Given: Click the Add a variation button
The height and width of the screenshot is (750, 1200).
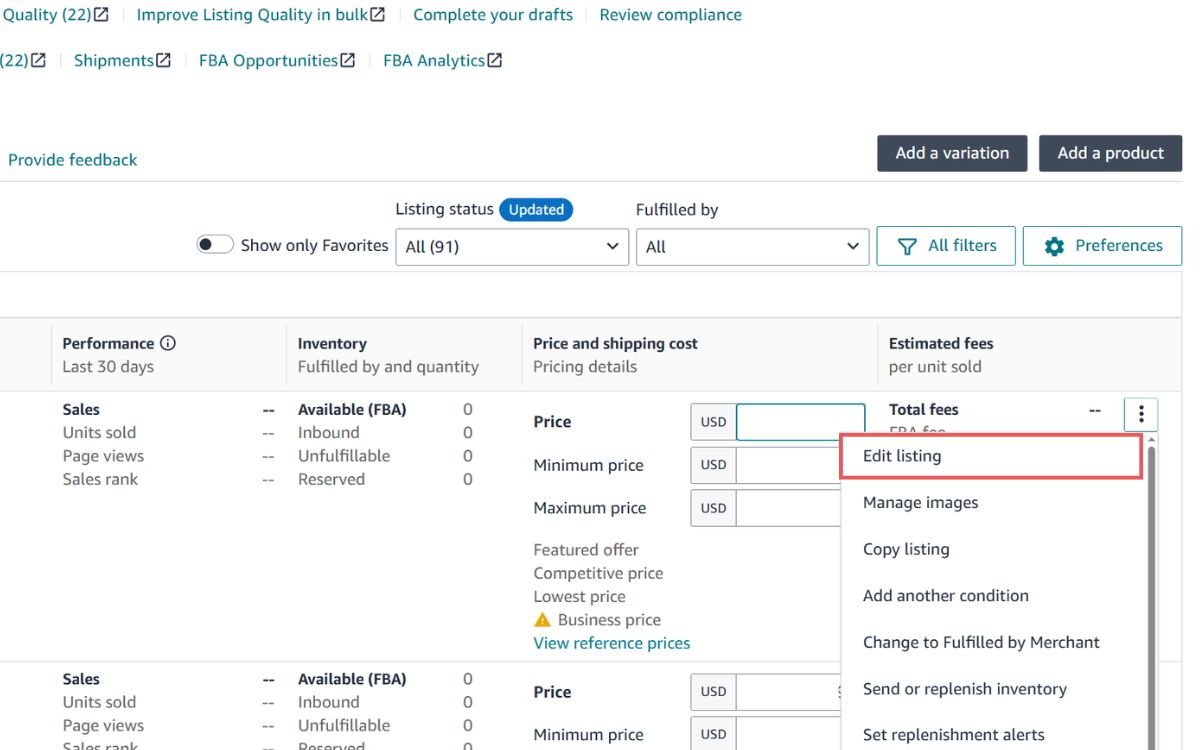Looking at the screenshot, I should 952,153.
